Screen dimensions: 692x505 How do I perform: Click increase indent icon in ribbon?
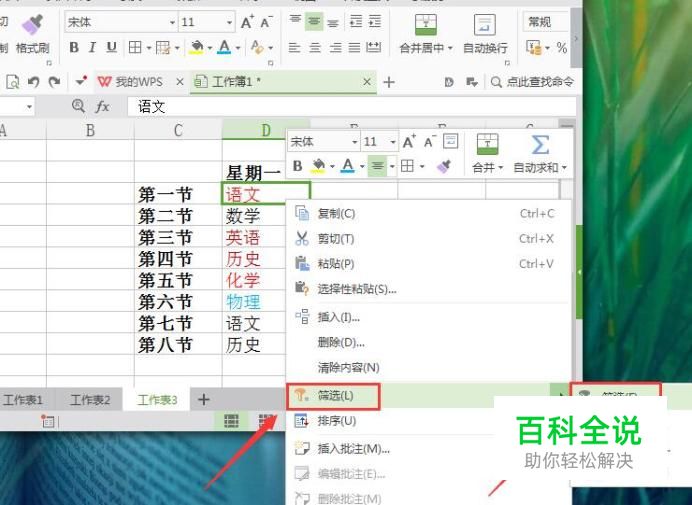pyautogui.click(x=375, y=21)
